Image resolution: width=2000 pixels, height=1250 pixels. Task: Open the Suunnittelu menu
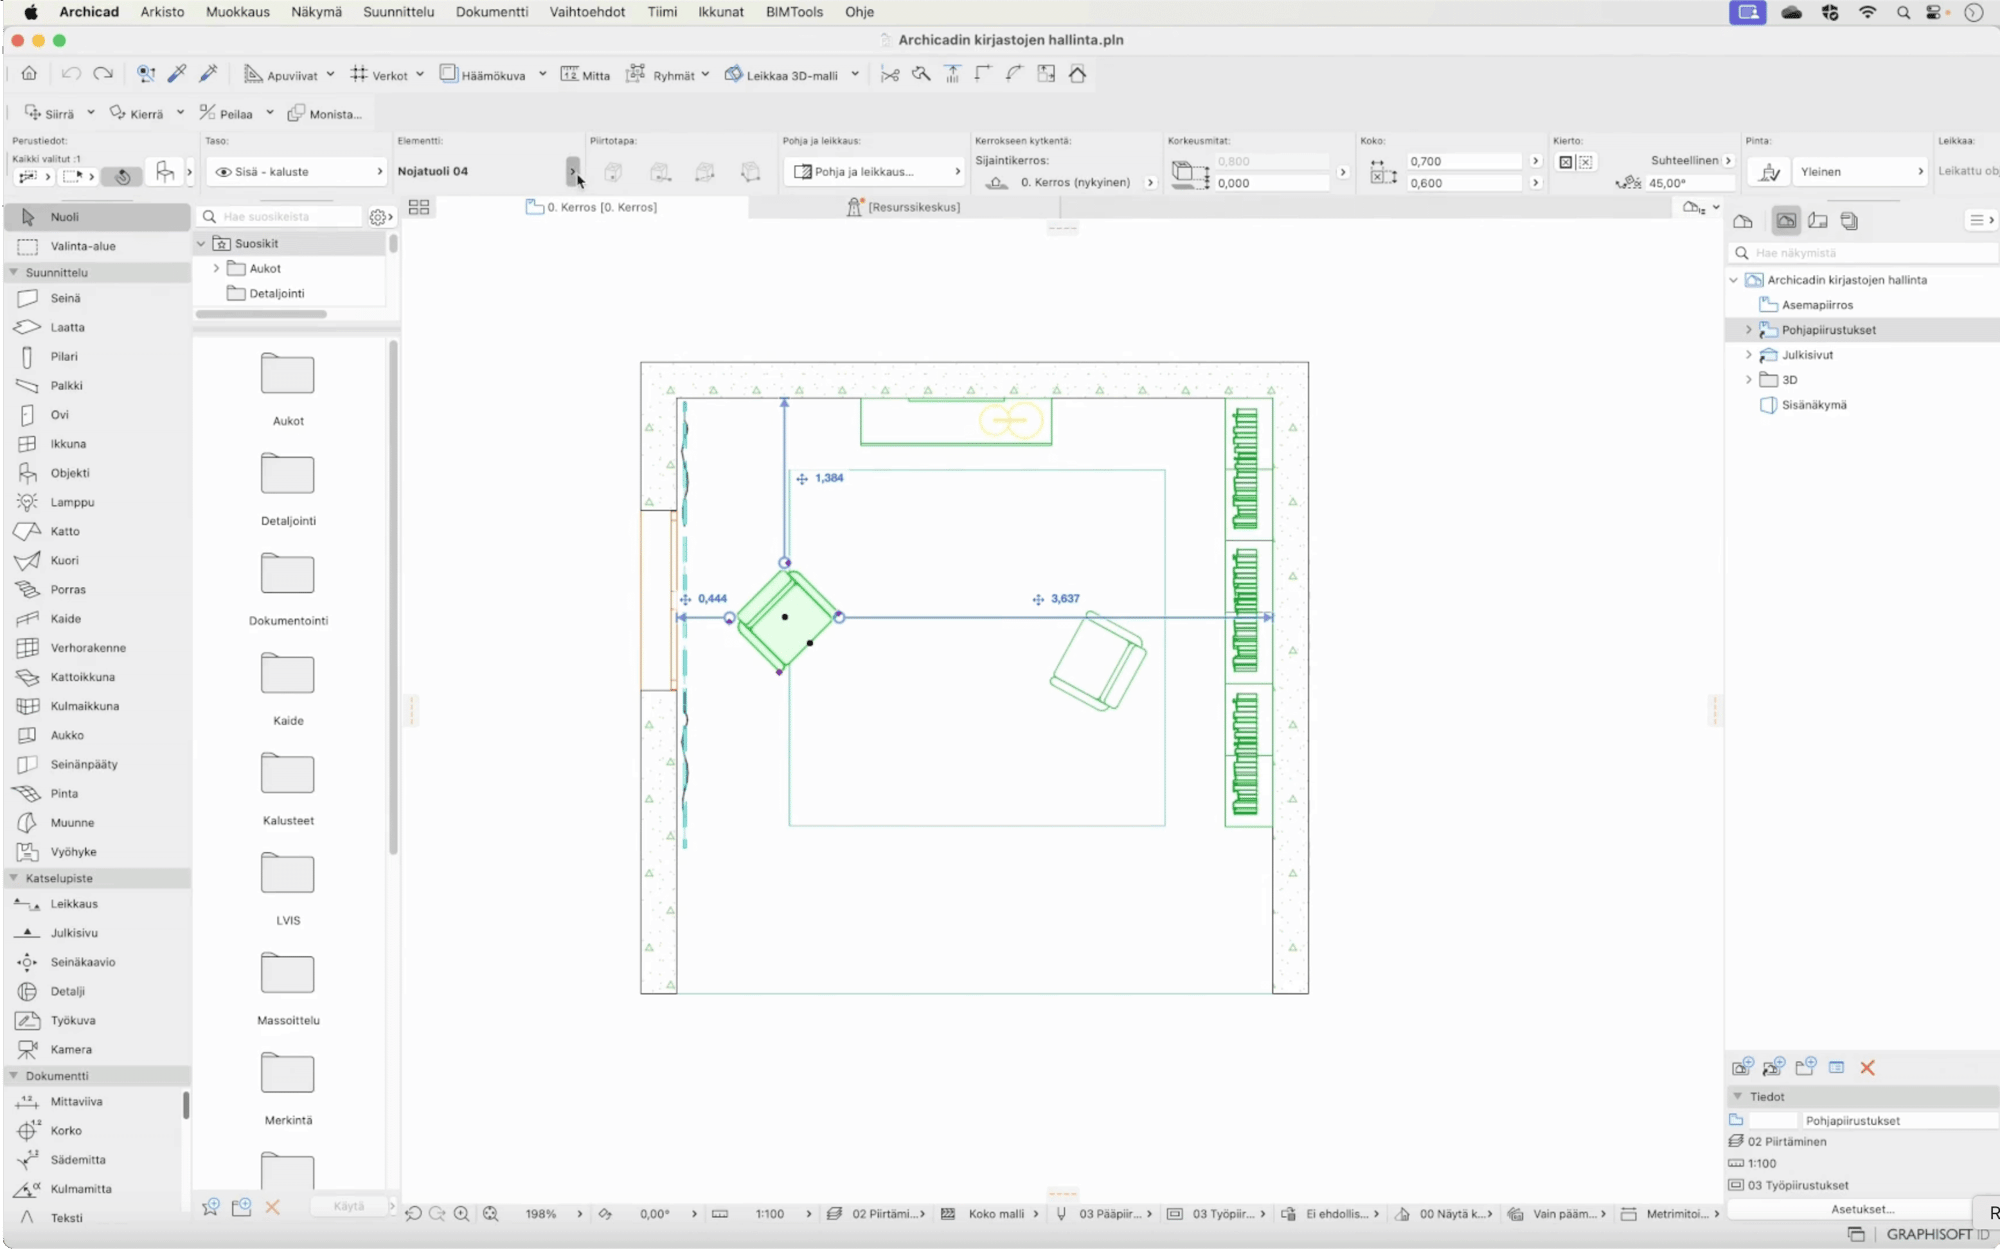(x=398, y=12)
